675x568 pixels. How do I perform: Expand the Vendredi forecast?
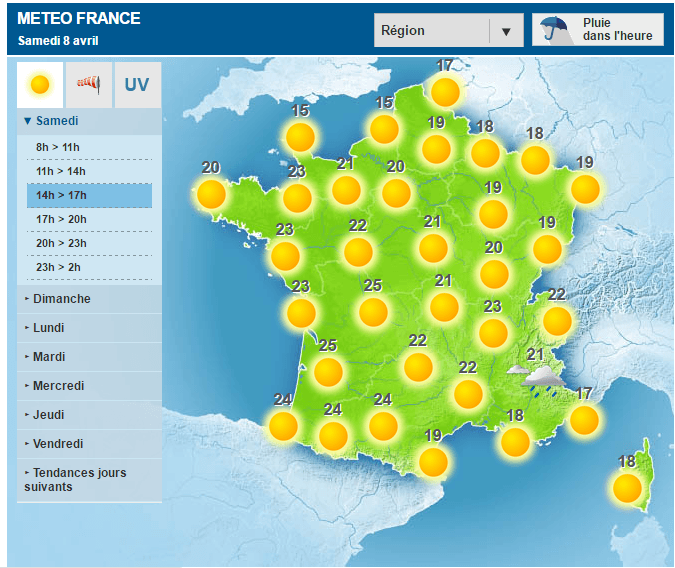57,444
